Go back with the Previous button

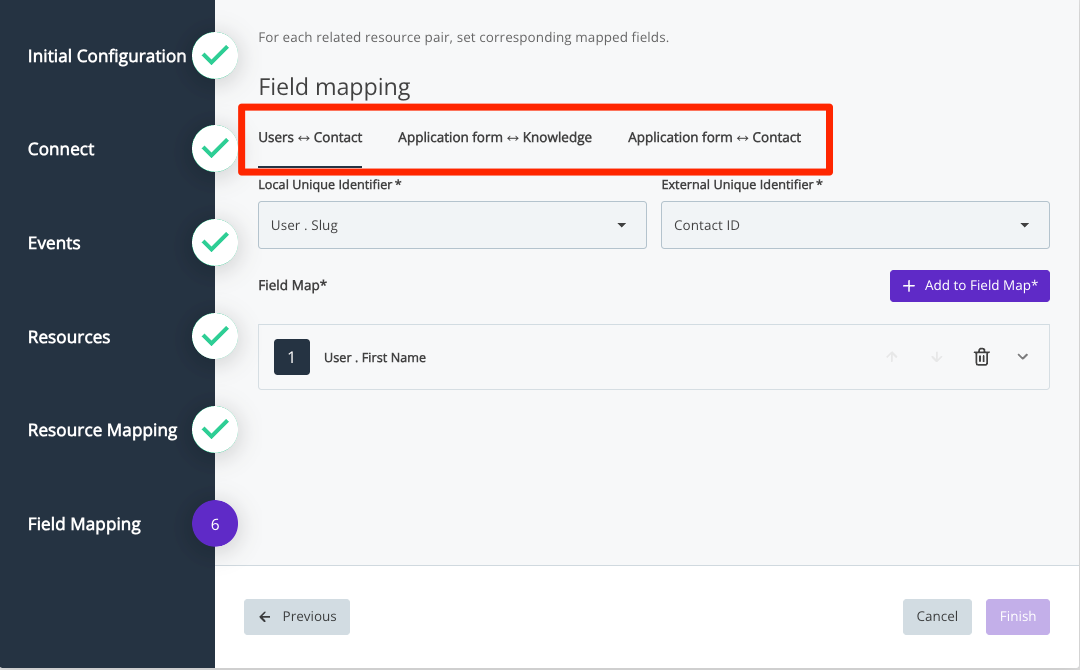(x=297, y=617)
